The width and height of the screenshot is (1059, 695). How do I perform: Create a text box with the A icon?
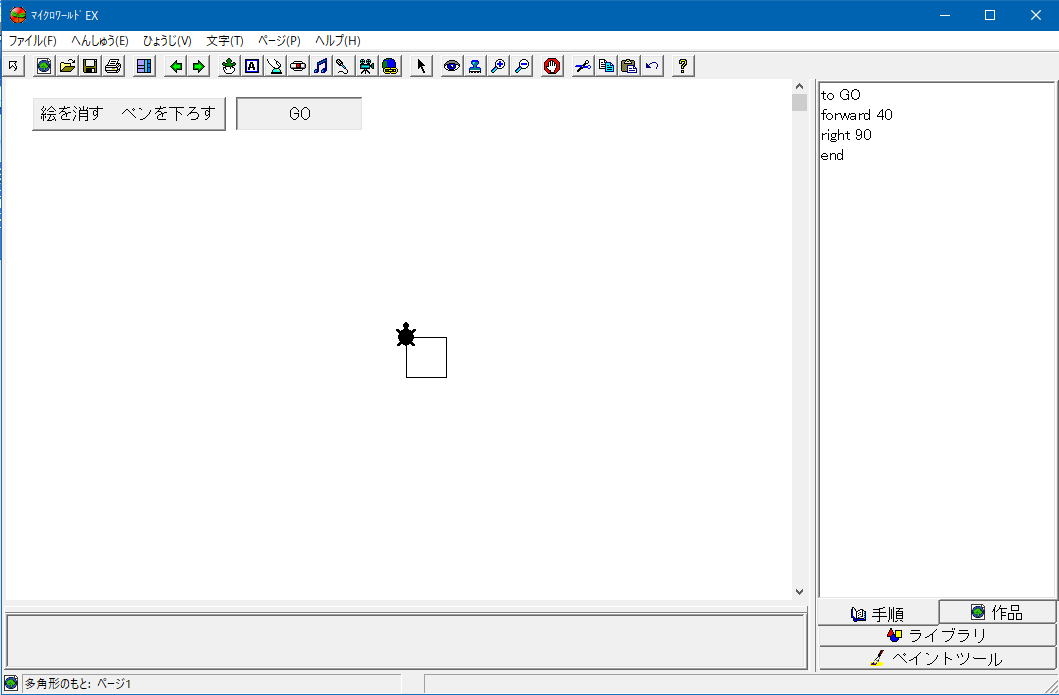tap(252, 66)
